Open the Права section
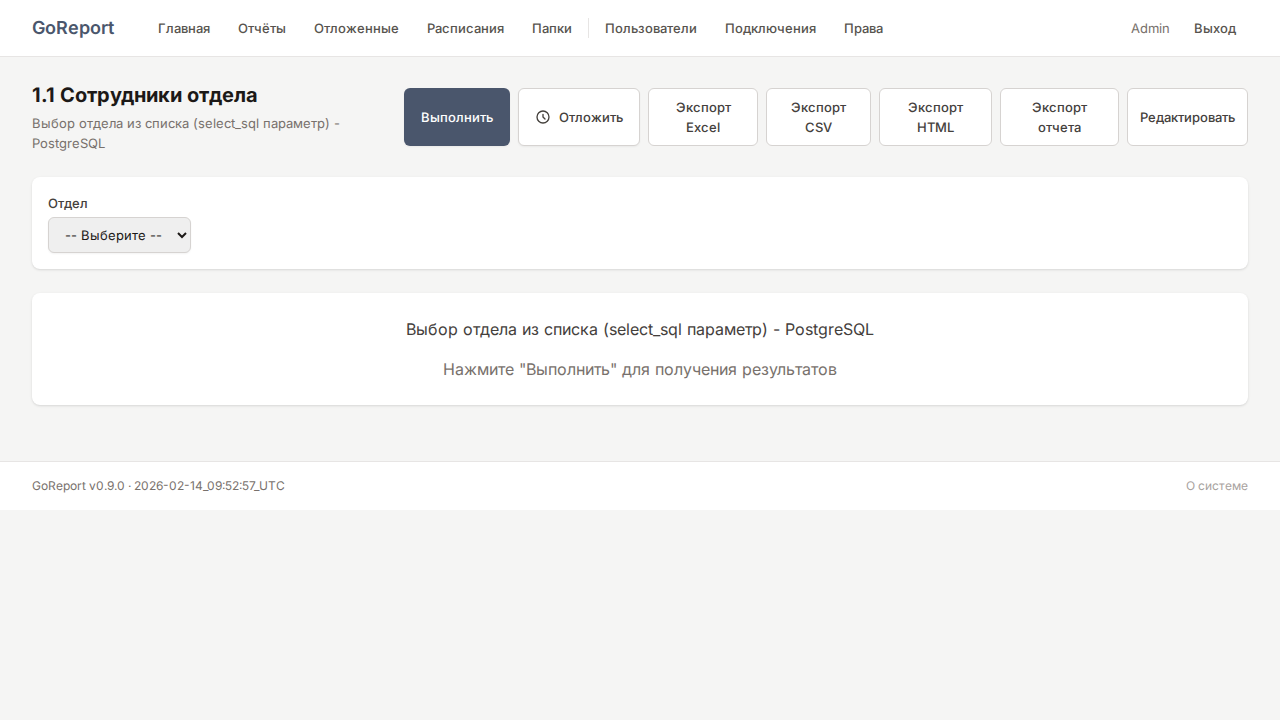Image resolution: width=1280 pixels, height=720 pixels. (x=863, y=28)
